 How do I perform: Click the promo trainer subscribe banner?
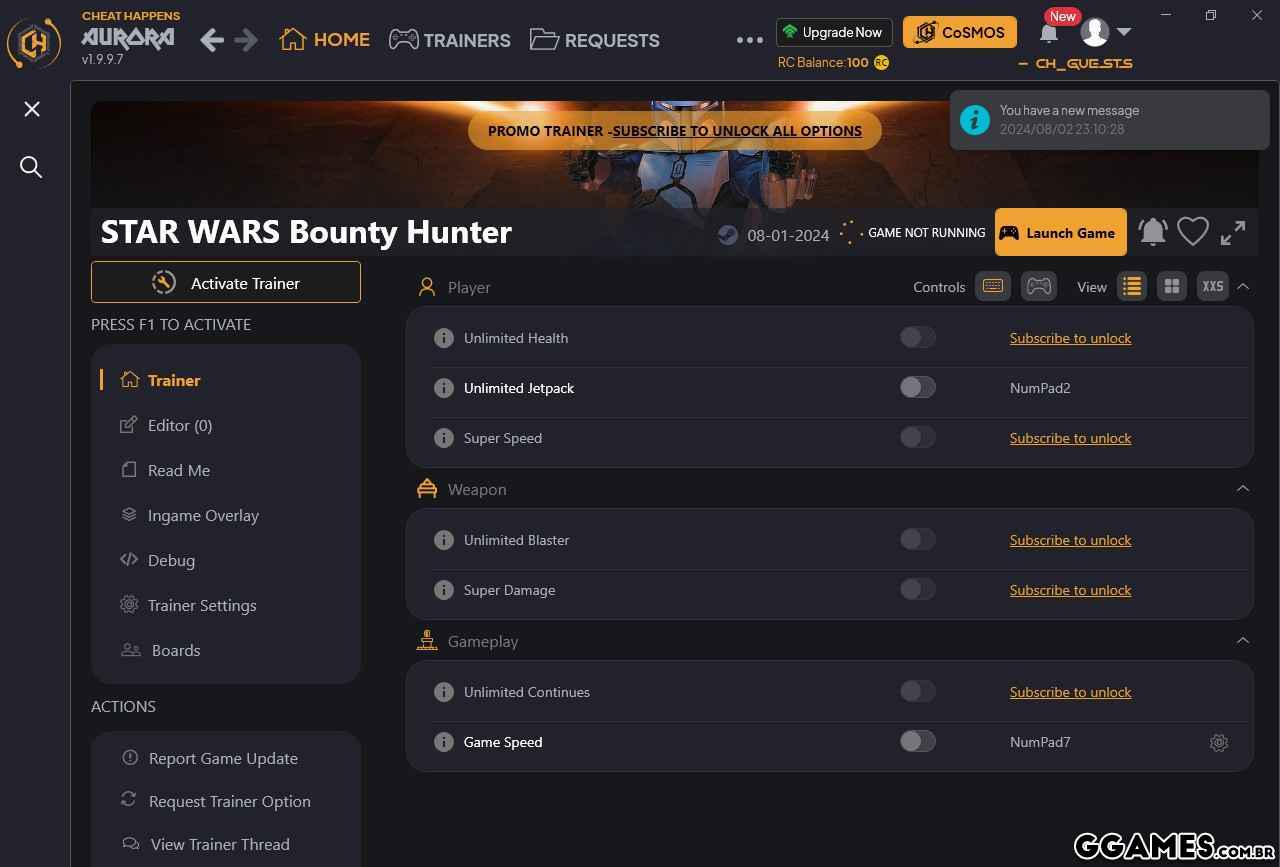(675, 131)
